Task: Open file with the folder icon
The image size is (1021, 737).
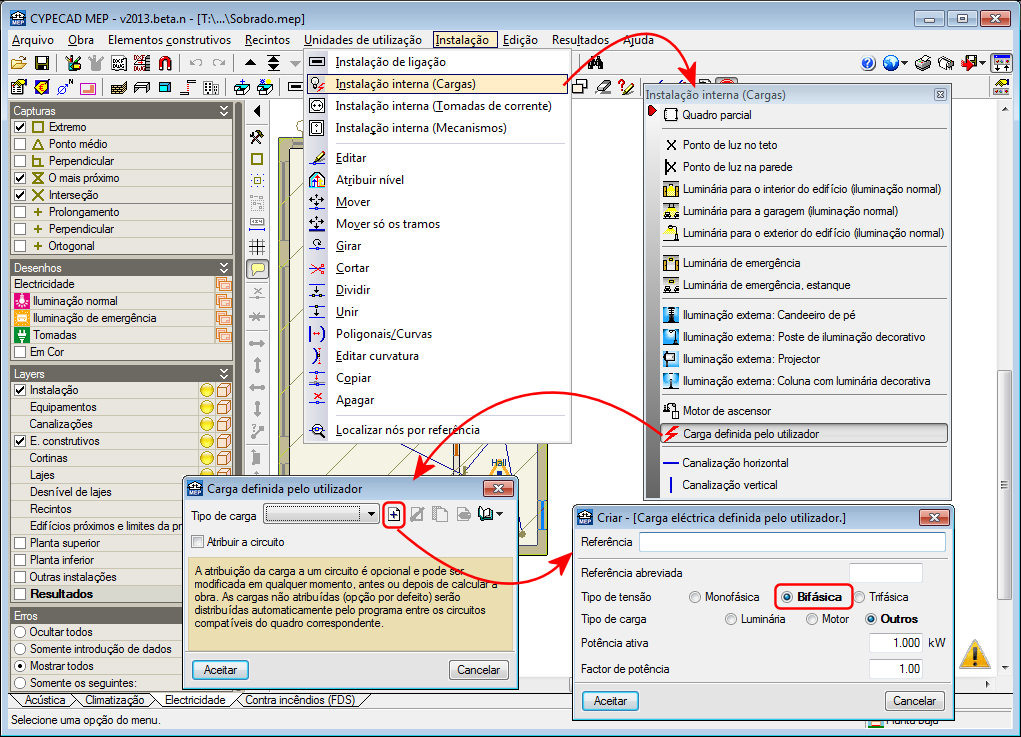Action: 18,63
